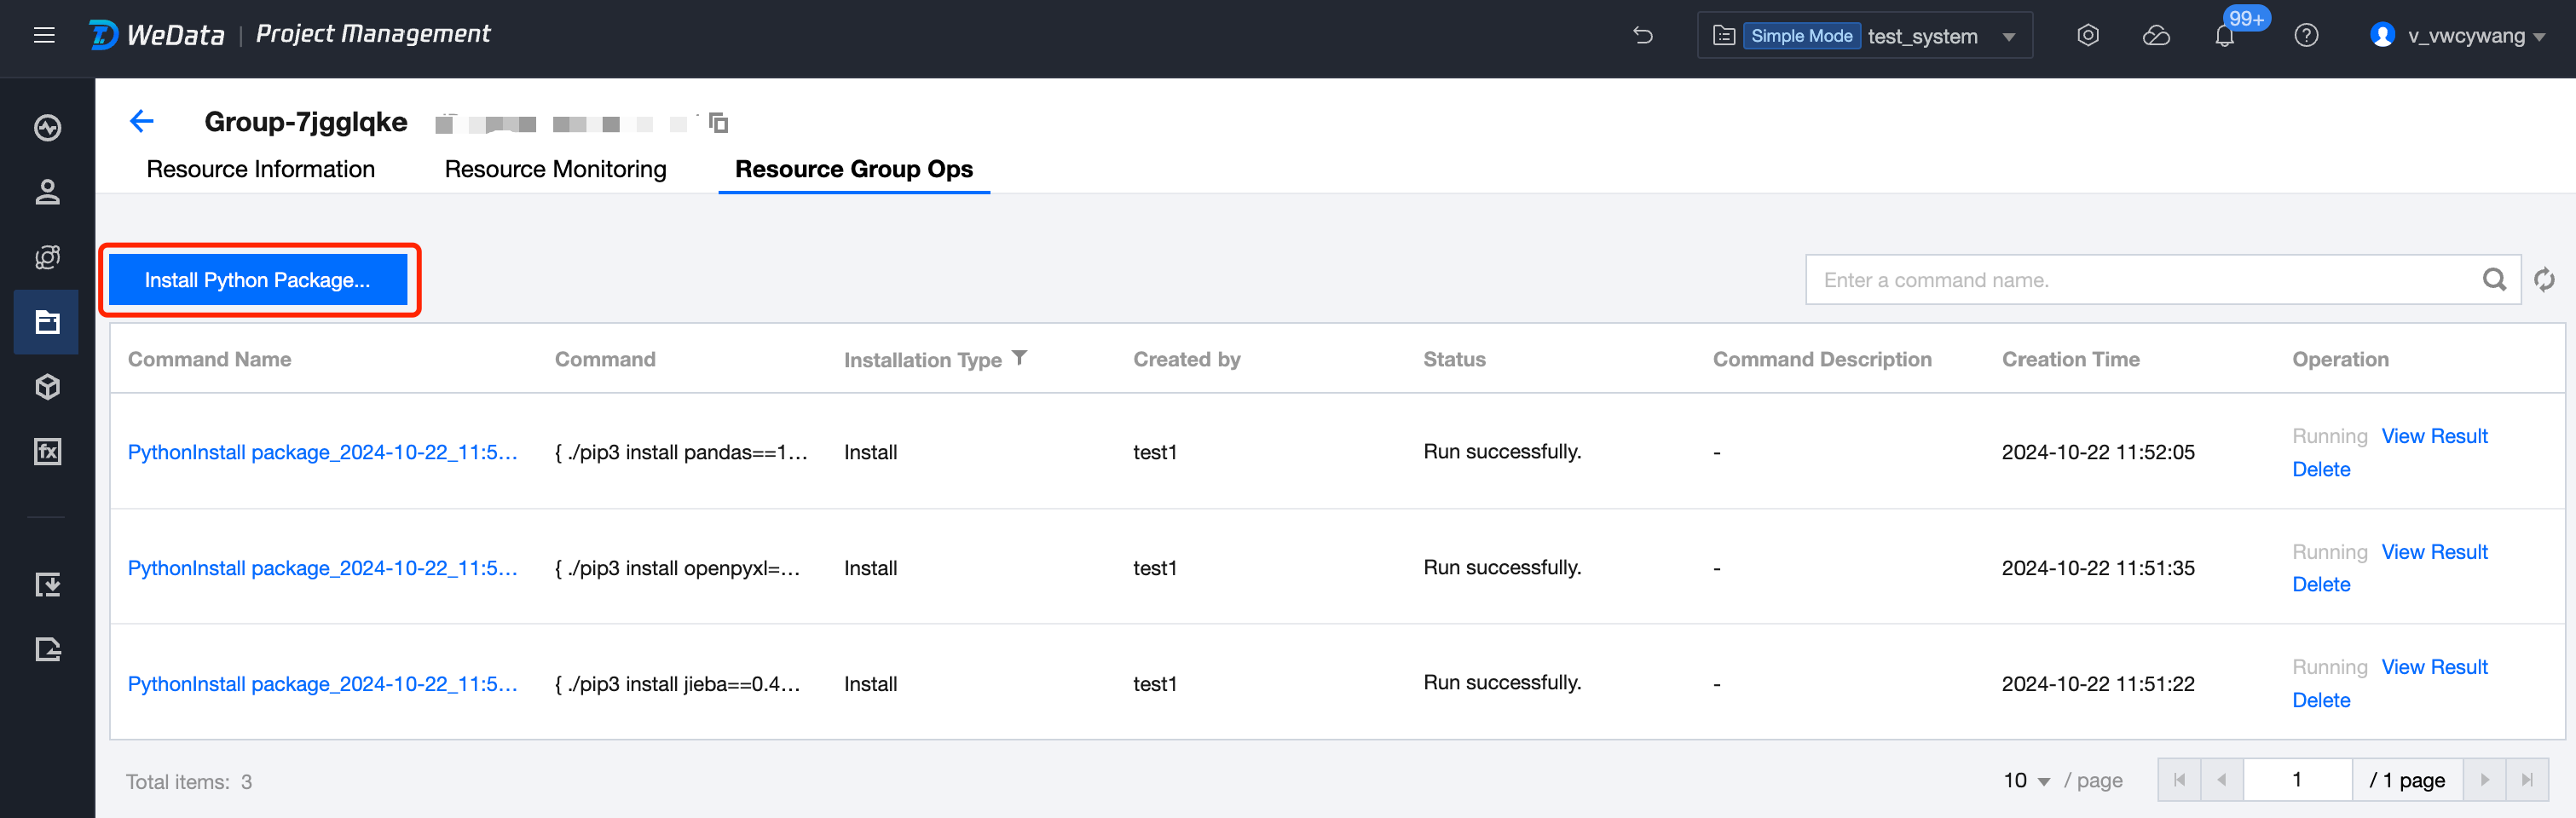Image resolution: width=2576 pixels, height=818 pixels.
Task: Click Install Python Package button
Action: pyautogui.click(x=258, y=280)
